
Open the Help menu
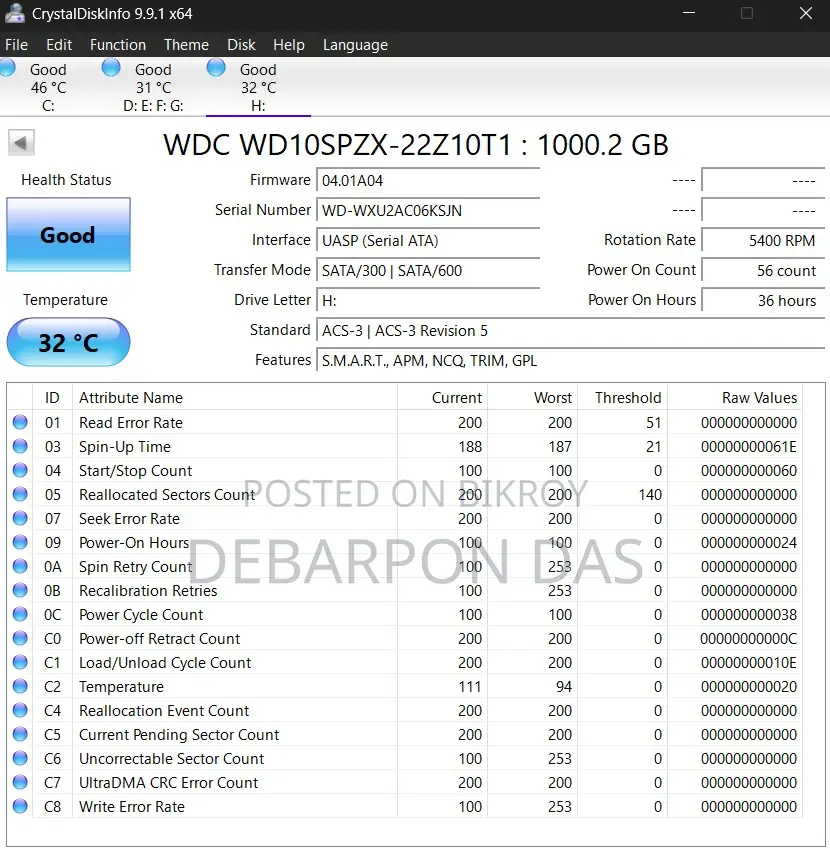[x=288, y=44]
